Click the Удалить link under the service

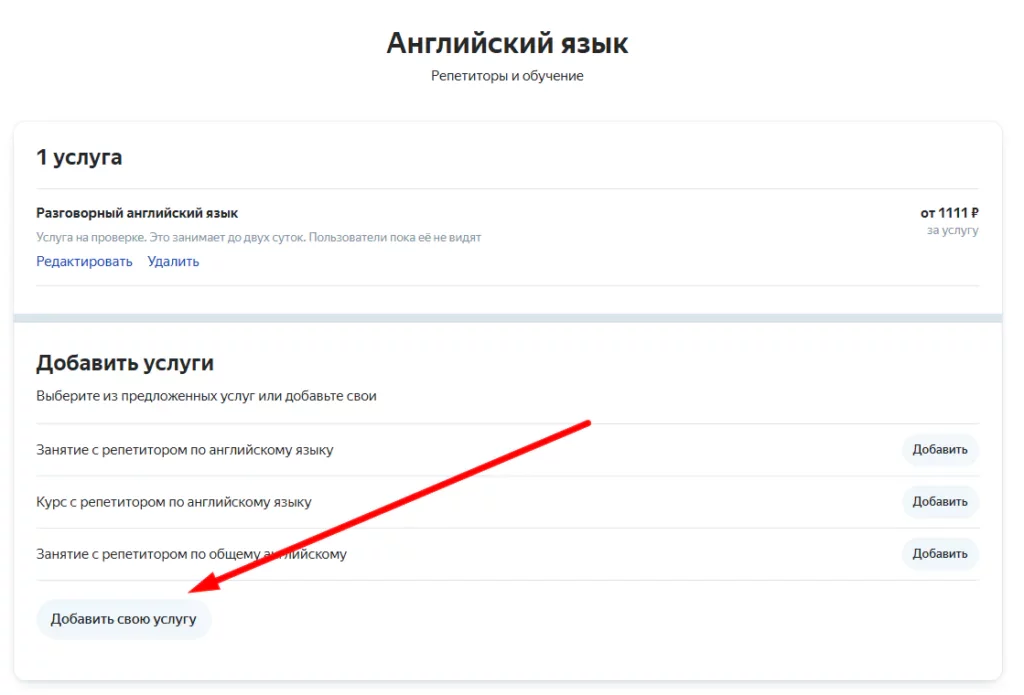173,261
